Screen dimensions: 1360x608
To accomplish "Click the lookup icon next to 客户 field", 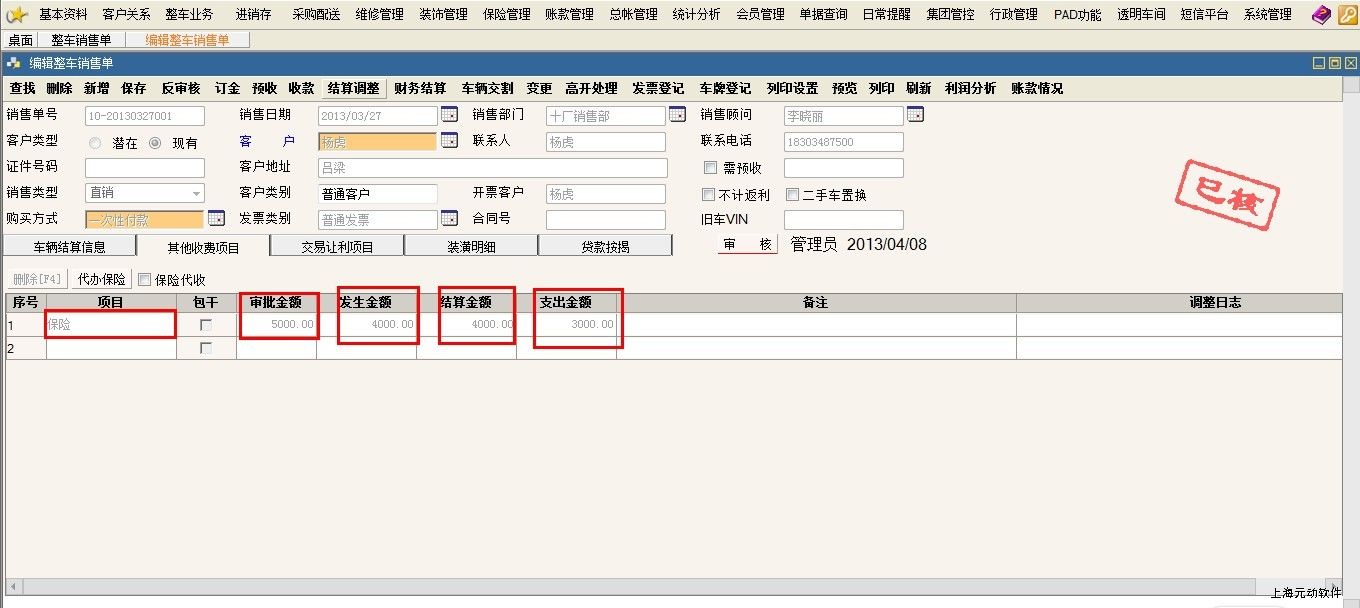I will pyautogui.click(x=449, y=141).
